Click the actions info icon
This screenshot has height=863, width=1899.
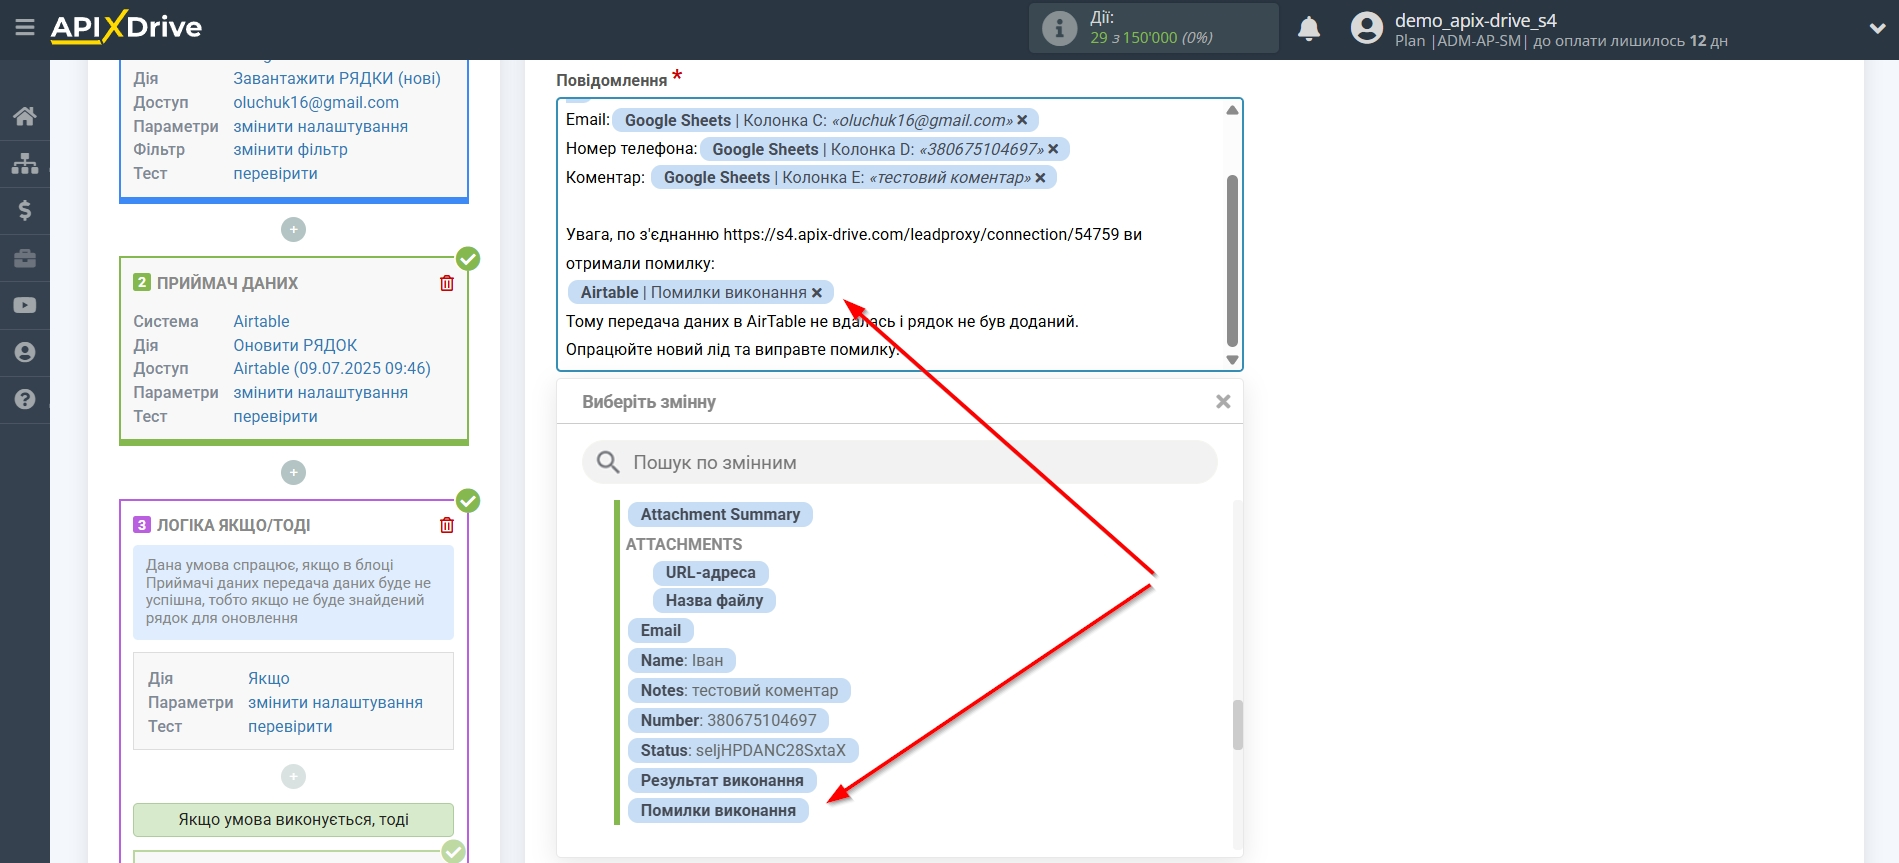(x=1059, y=28)
